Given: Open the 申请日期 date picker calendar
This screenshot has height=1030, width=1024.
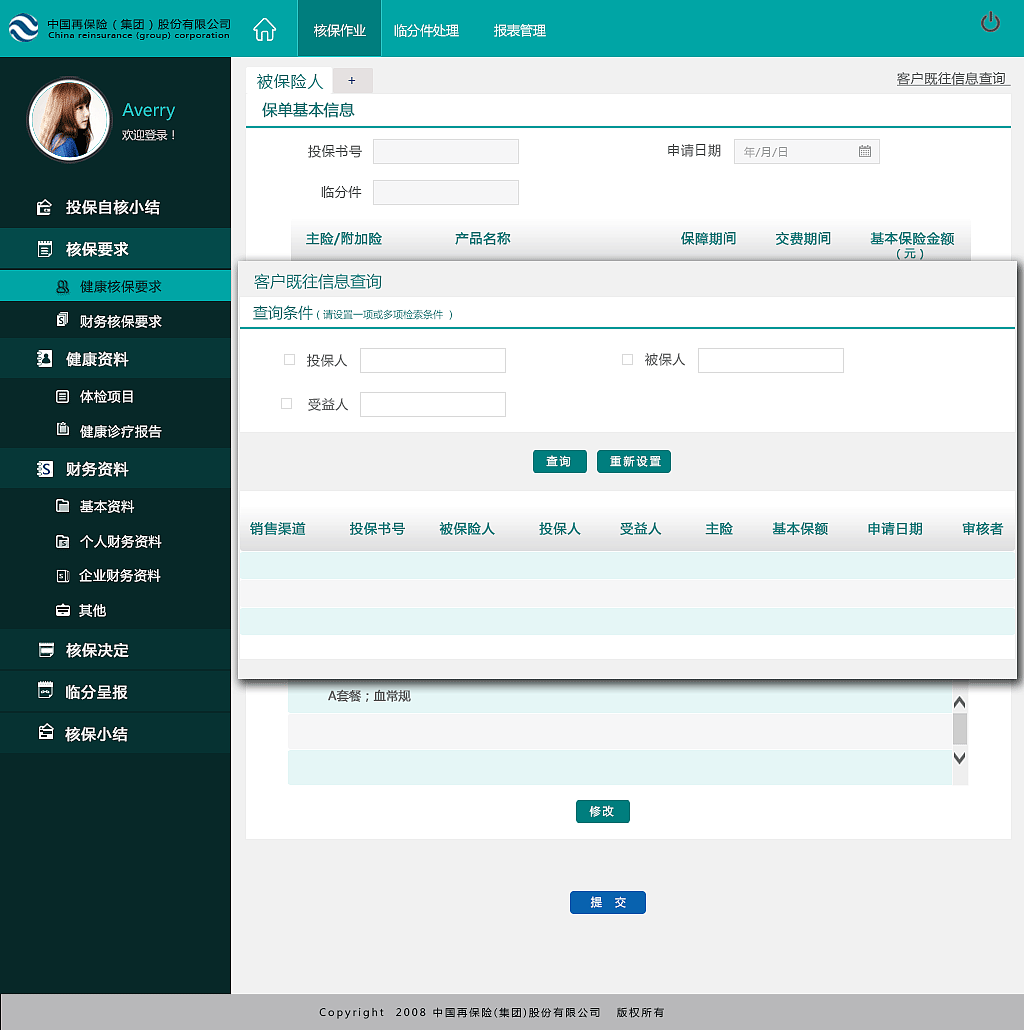Looking at the screenshot, I should pos(864,151).
